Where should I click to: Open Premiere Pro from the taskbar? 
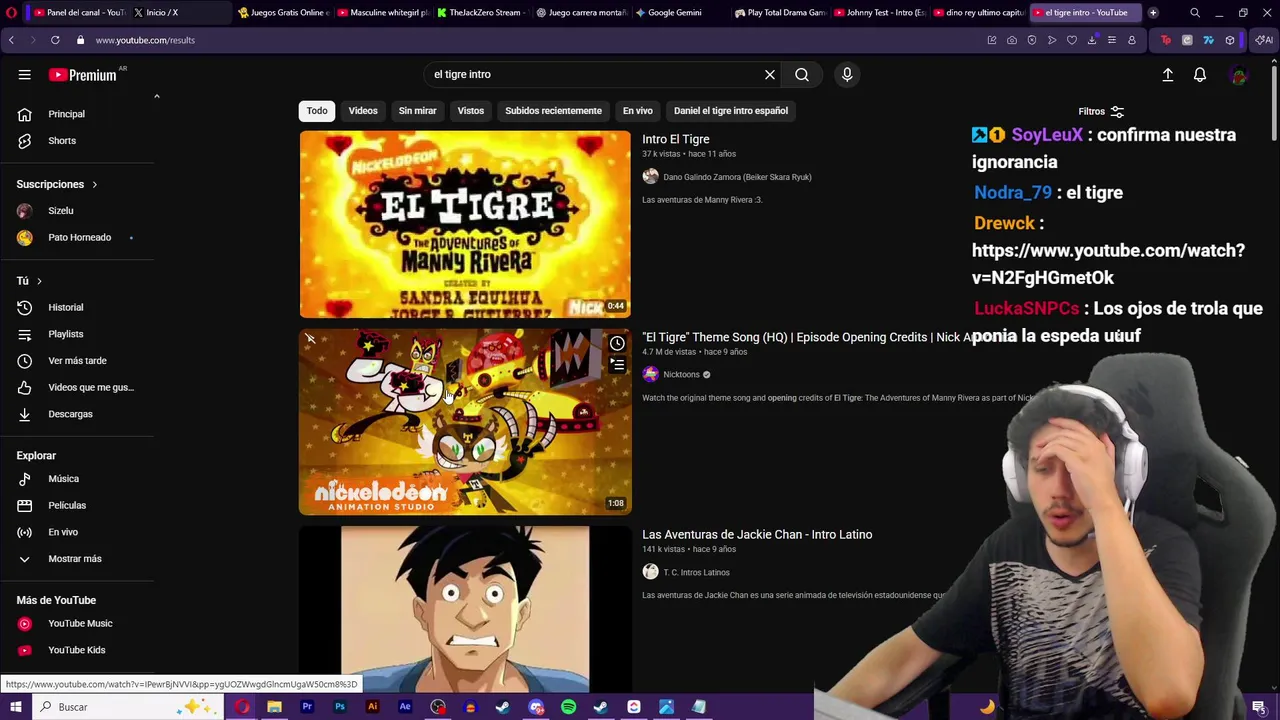(x=307, y=707)
